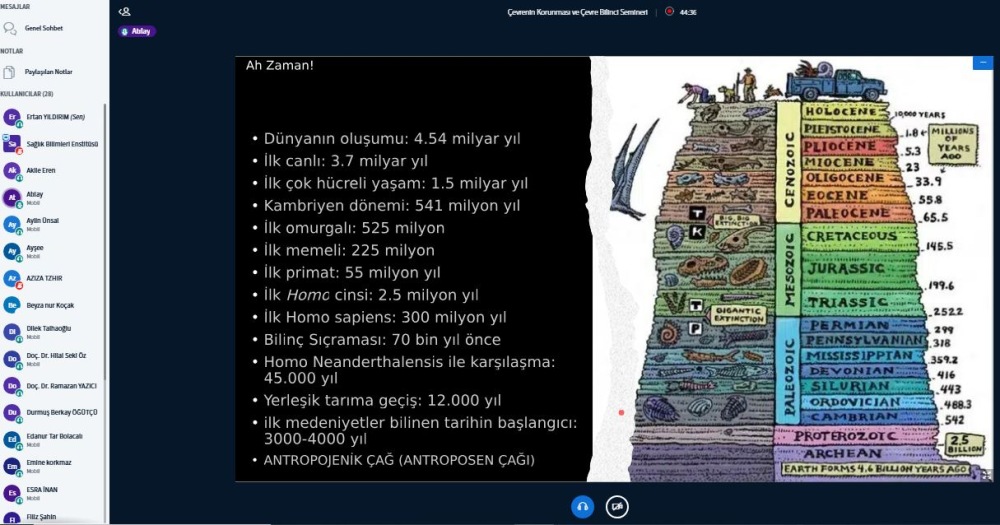Click the NOTLAR section heading
The width and height of the screenshot is (1000, 525).
[x=11, y=51]
